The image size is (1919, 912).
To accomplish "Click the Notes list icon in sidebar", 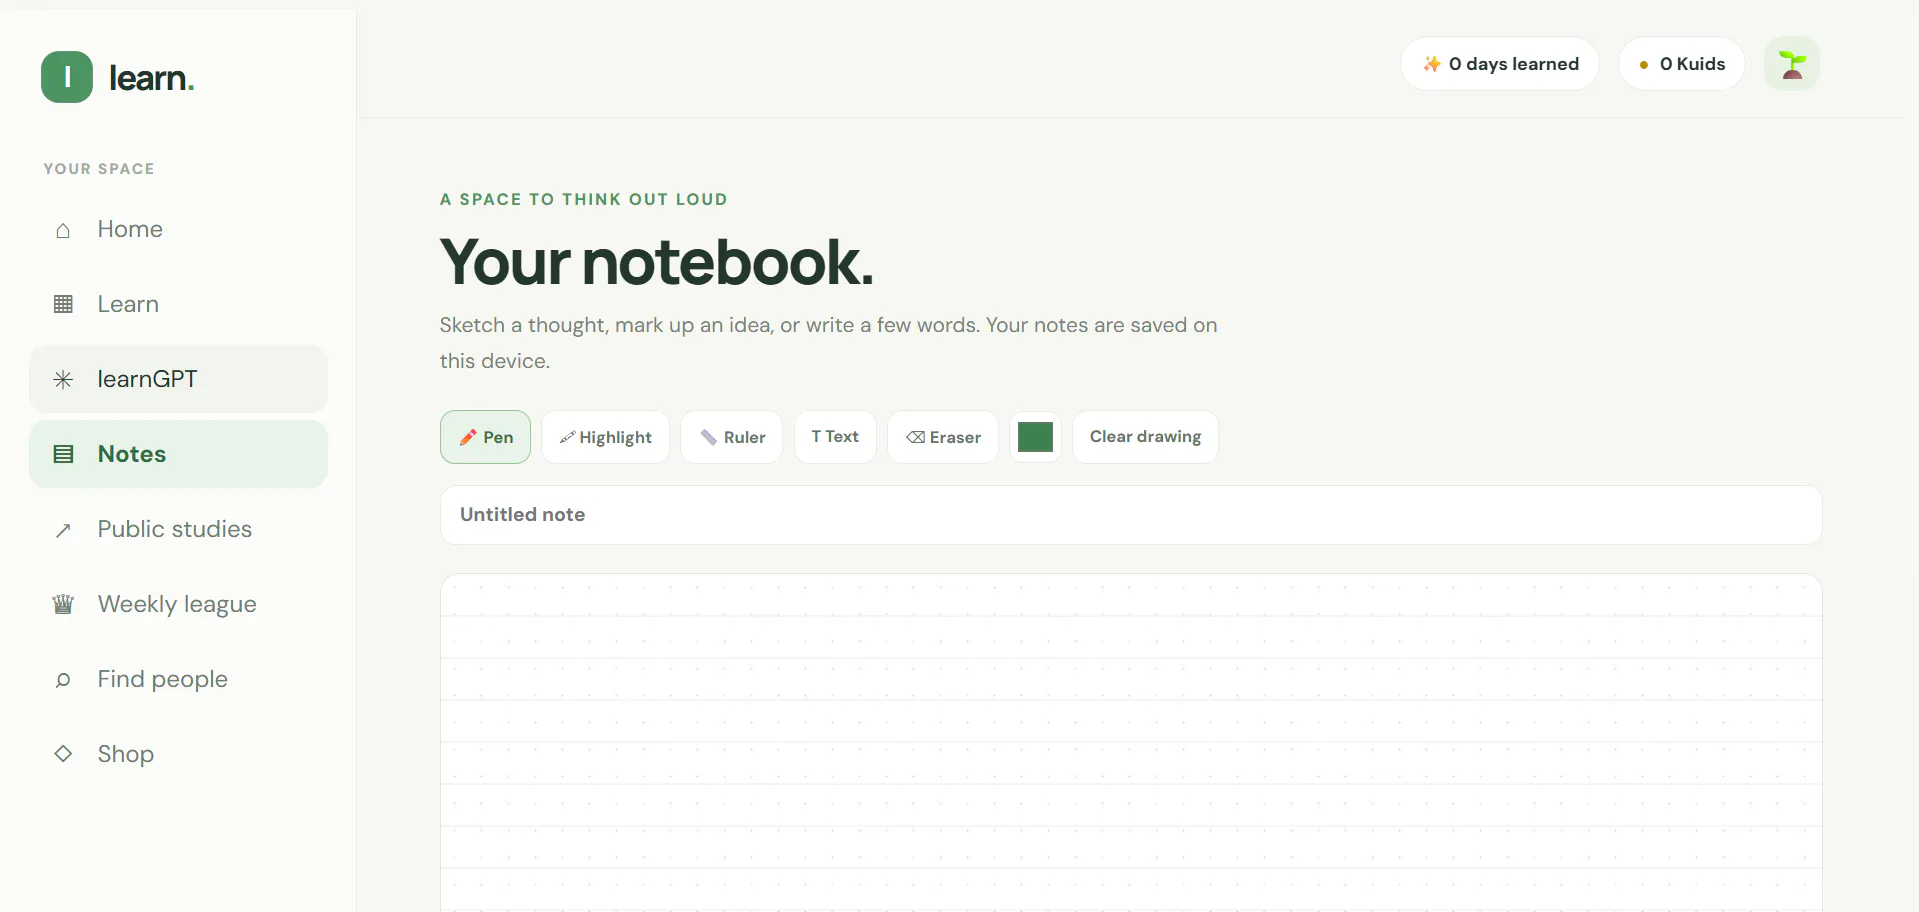I will (63, 454).
